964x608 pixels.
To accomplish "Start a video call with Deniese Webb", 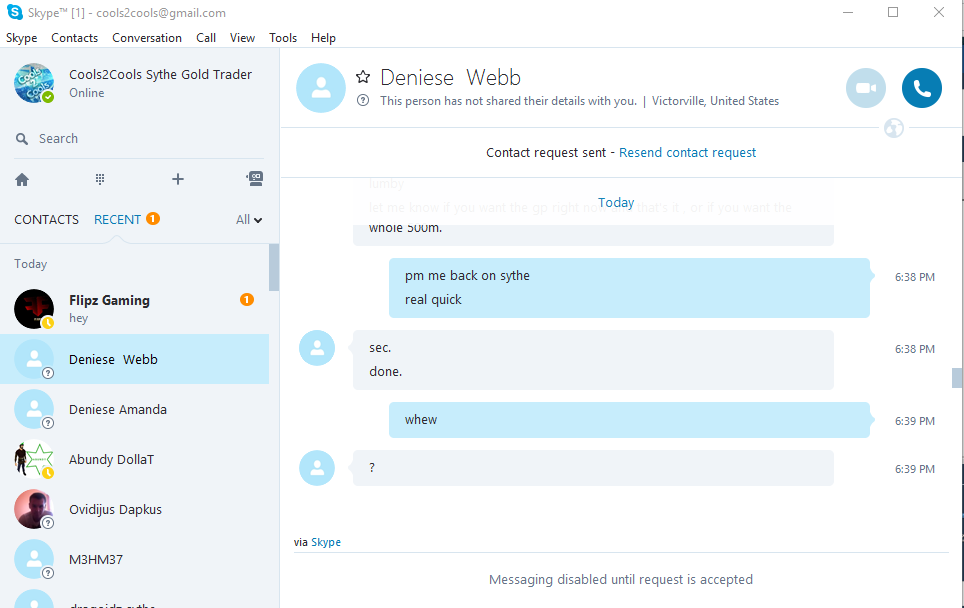I will 866,88.
